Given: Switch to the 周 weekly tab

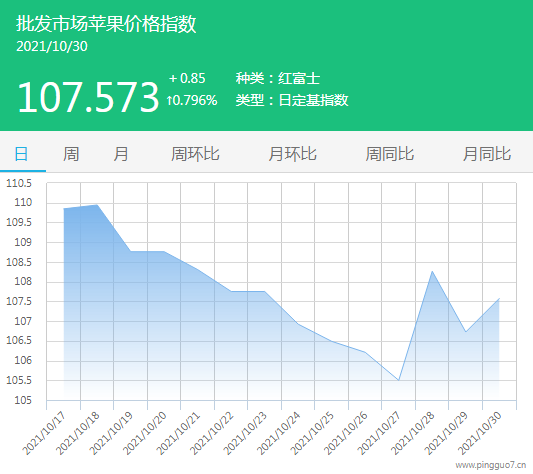Looking at the screenshot, I should pos(71,154).
